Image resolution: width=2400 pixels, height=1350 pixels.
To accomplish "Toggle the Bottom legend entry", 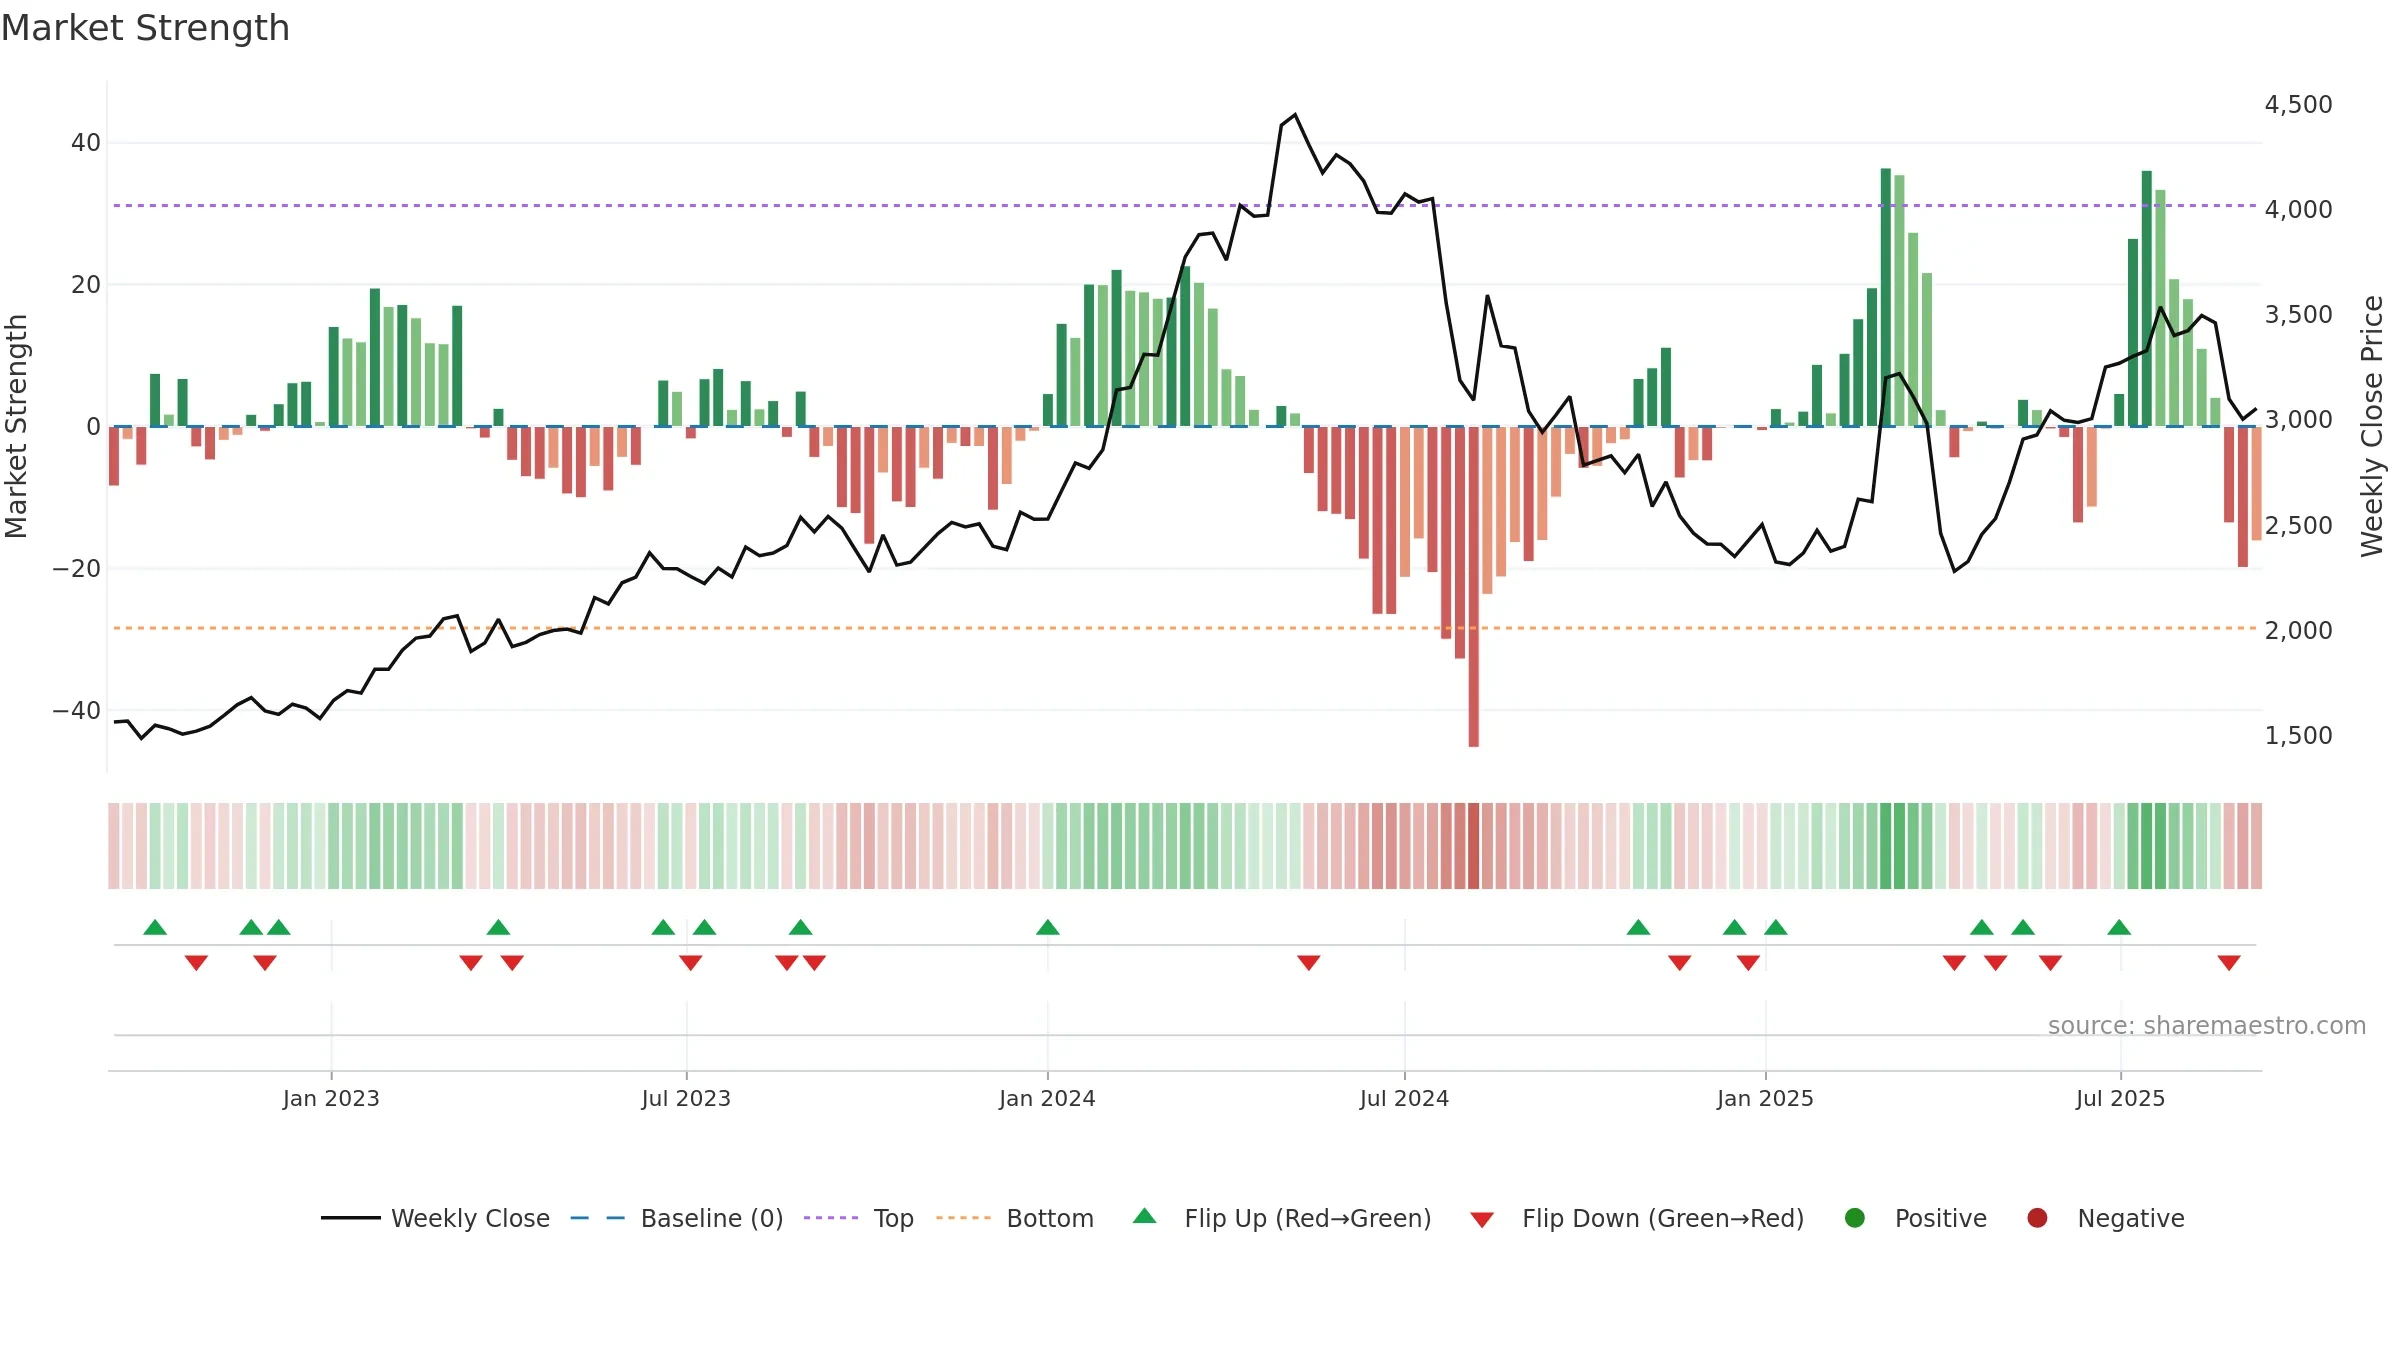I will click(x=1015, y=1218).
